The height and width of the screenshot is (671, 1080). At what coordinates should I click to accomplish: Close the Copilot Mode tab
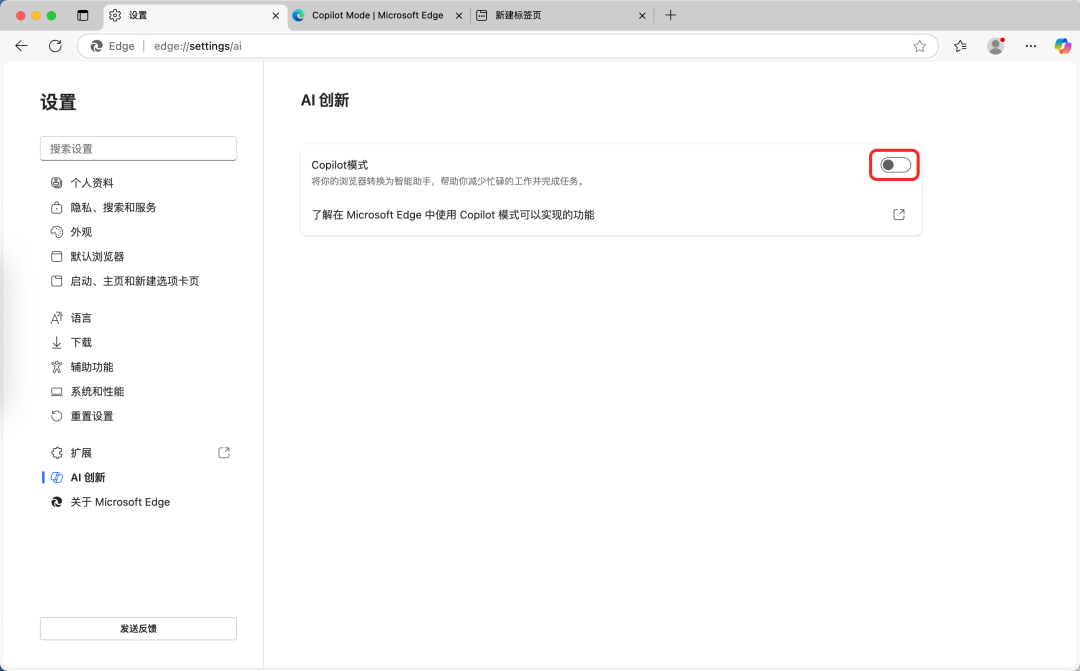(x=459, y=15)
